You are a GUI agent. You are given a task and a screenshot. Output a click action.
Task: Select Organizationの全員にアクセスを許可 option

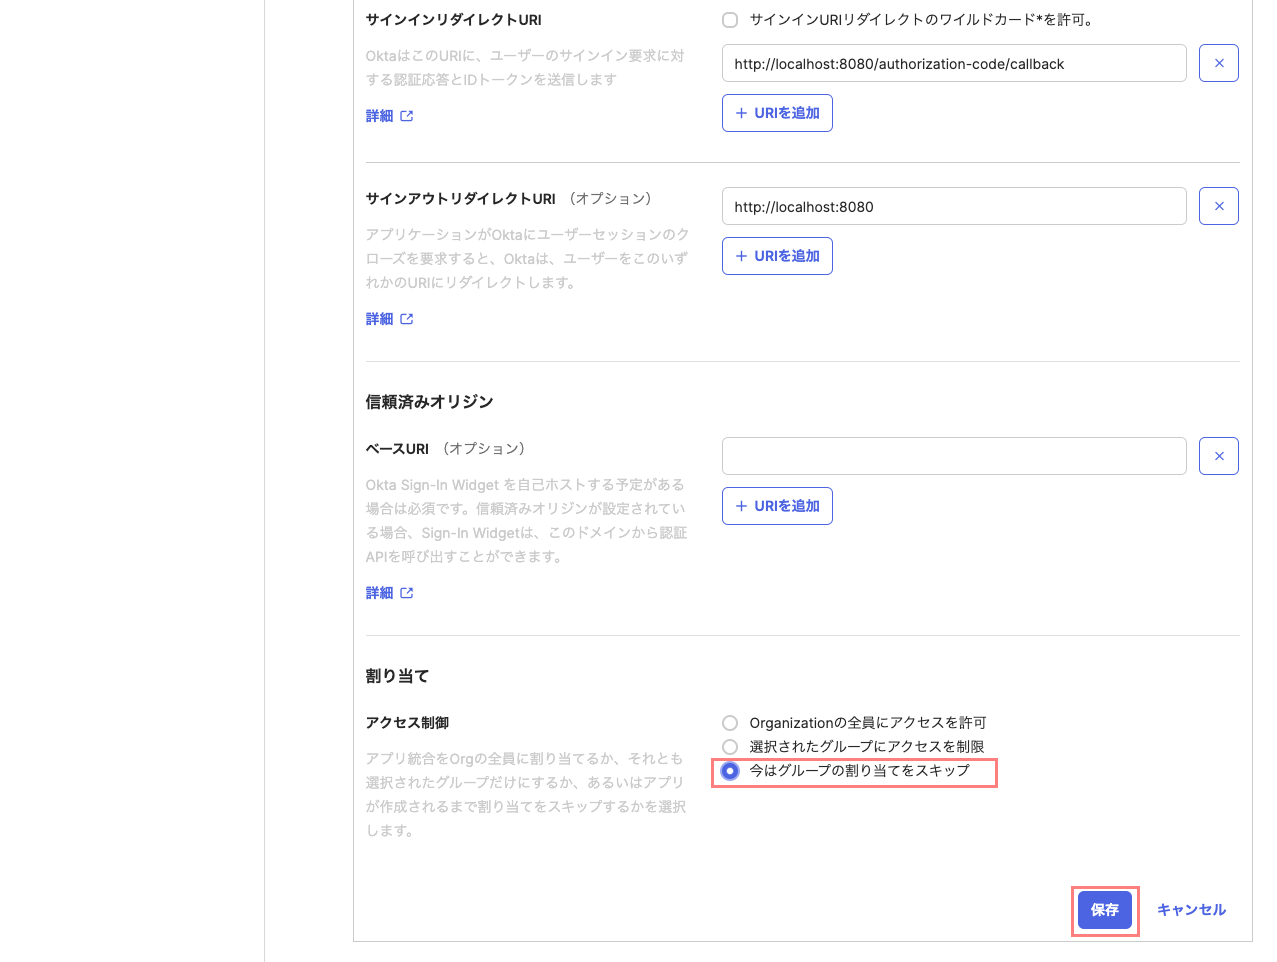point(730,723)
